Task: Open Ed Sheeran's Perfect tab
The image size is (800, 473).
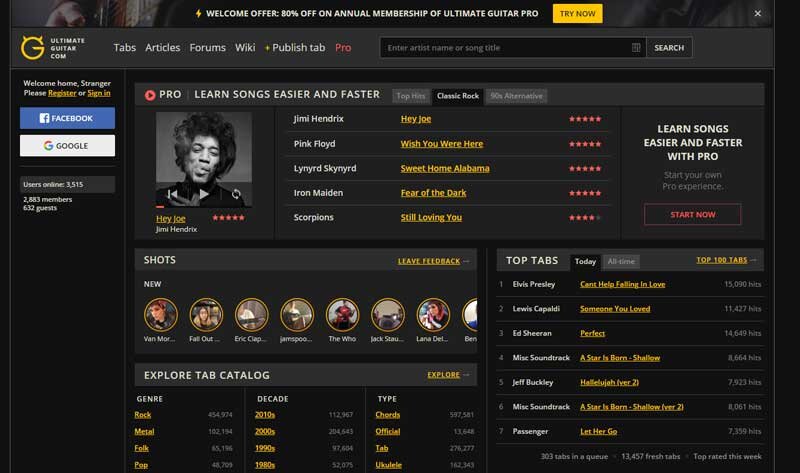Action: point(592,333)
